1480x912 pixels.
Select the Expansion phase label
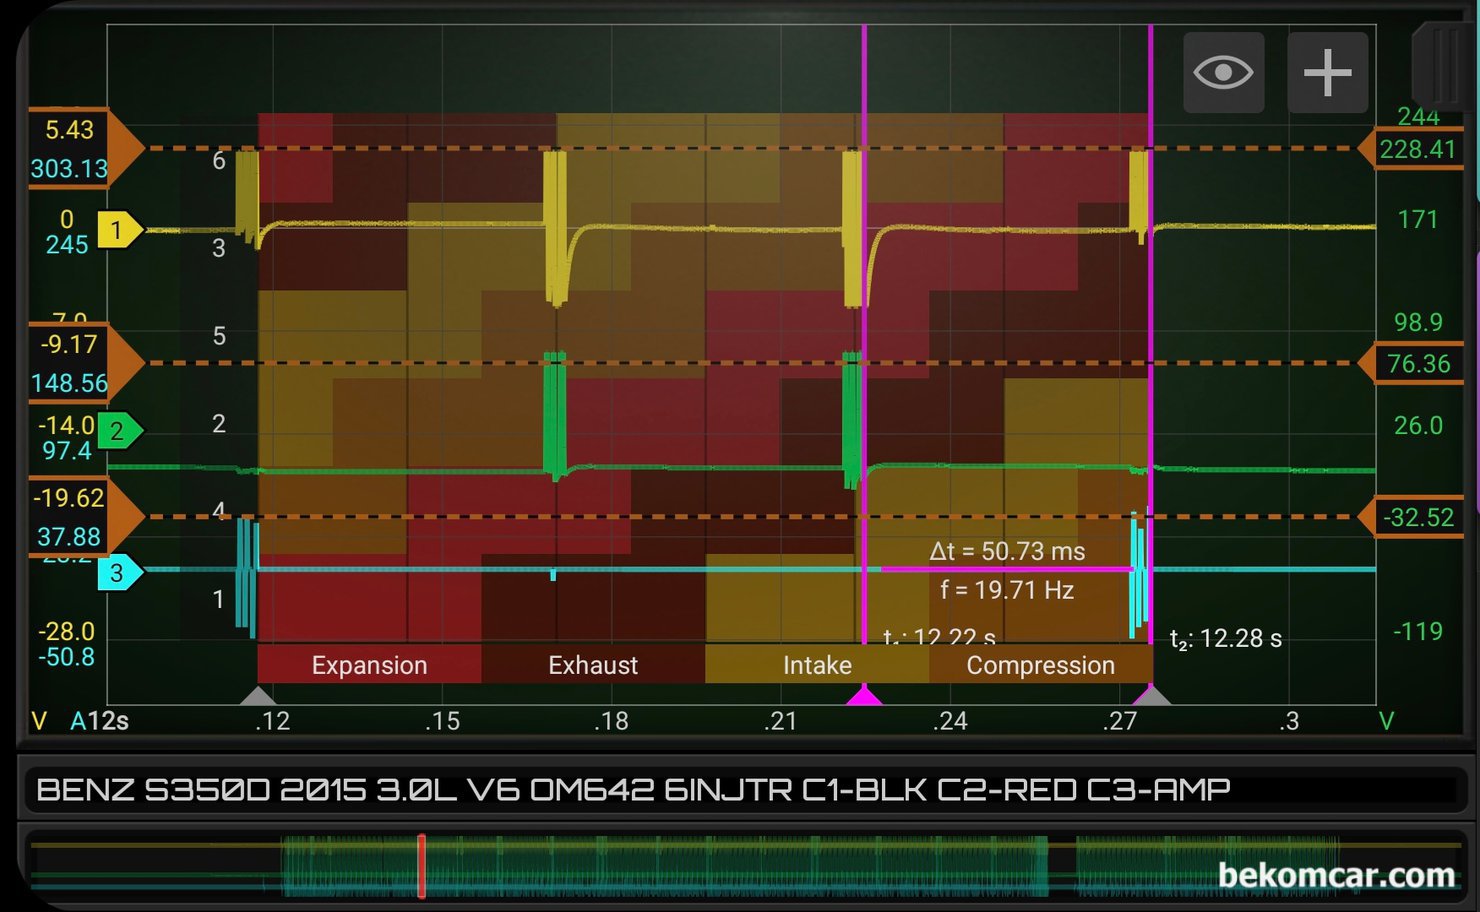pyautogui.click(x=369, y=665)
